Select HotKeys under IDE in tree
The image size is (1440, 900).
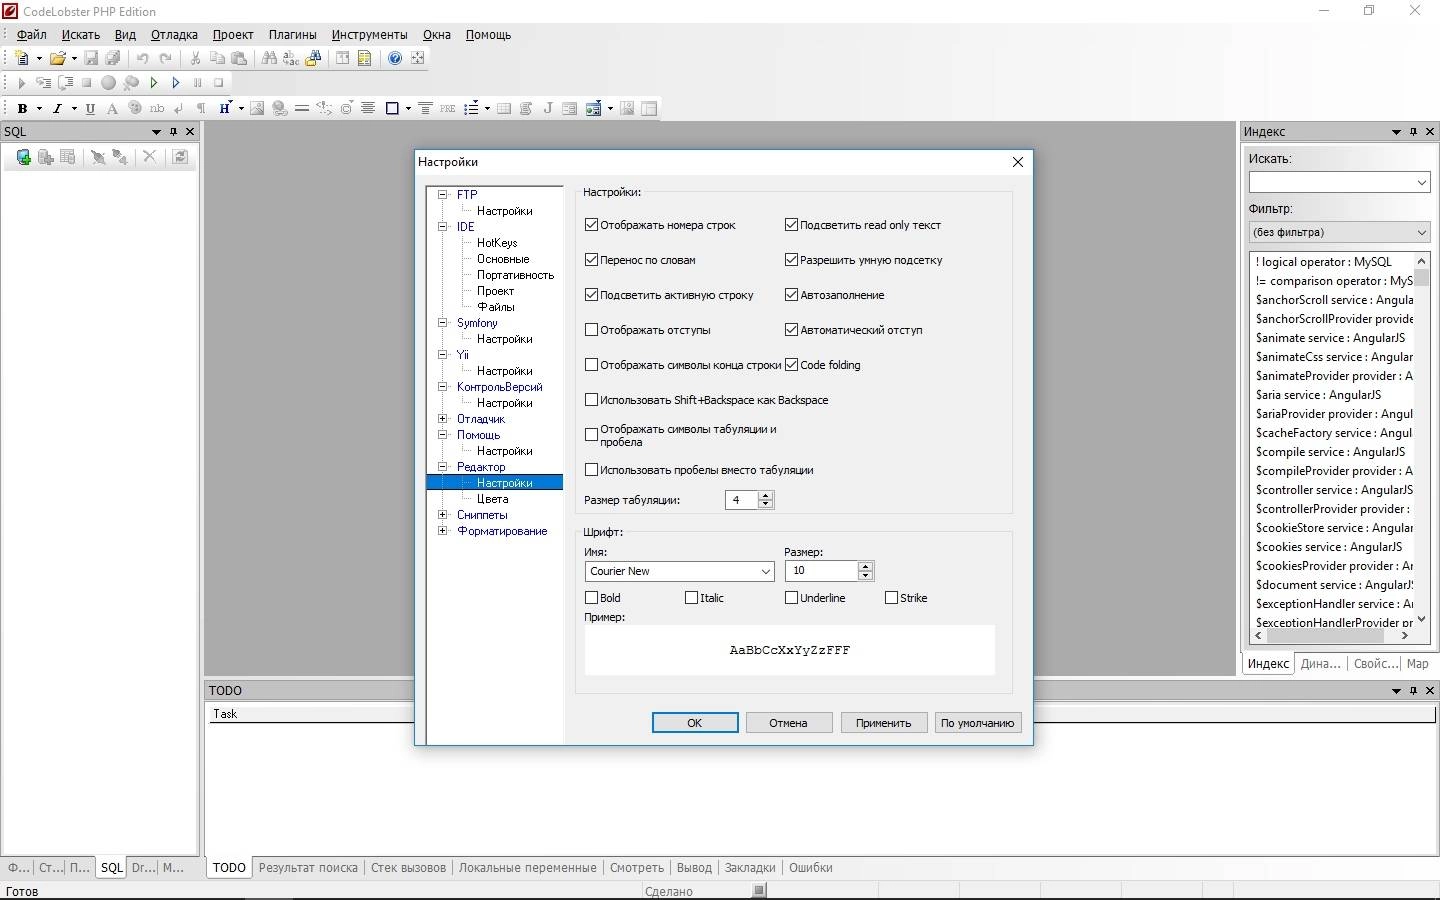pyautogui.click(x=497, y=243)
